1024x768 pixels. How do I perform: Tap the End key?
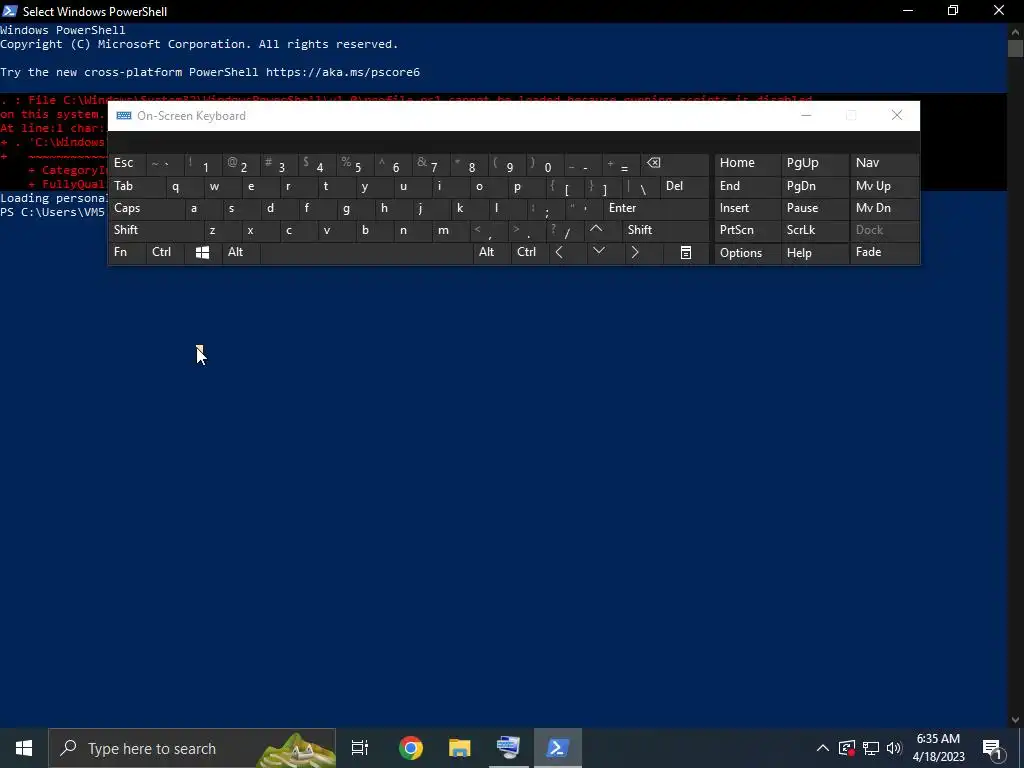pos(747,186)
